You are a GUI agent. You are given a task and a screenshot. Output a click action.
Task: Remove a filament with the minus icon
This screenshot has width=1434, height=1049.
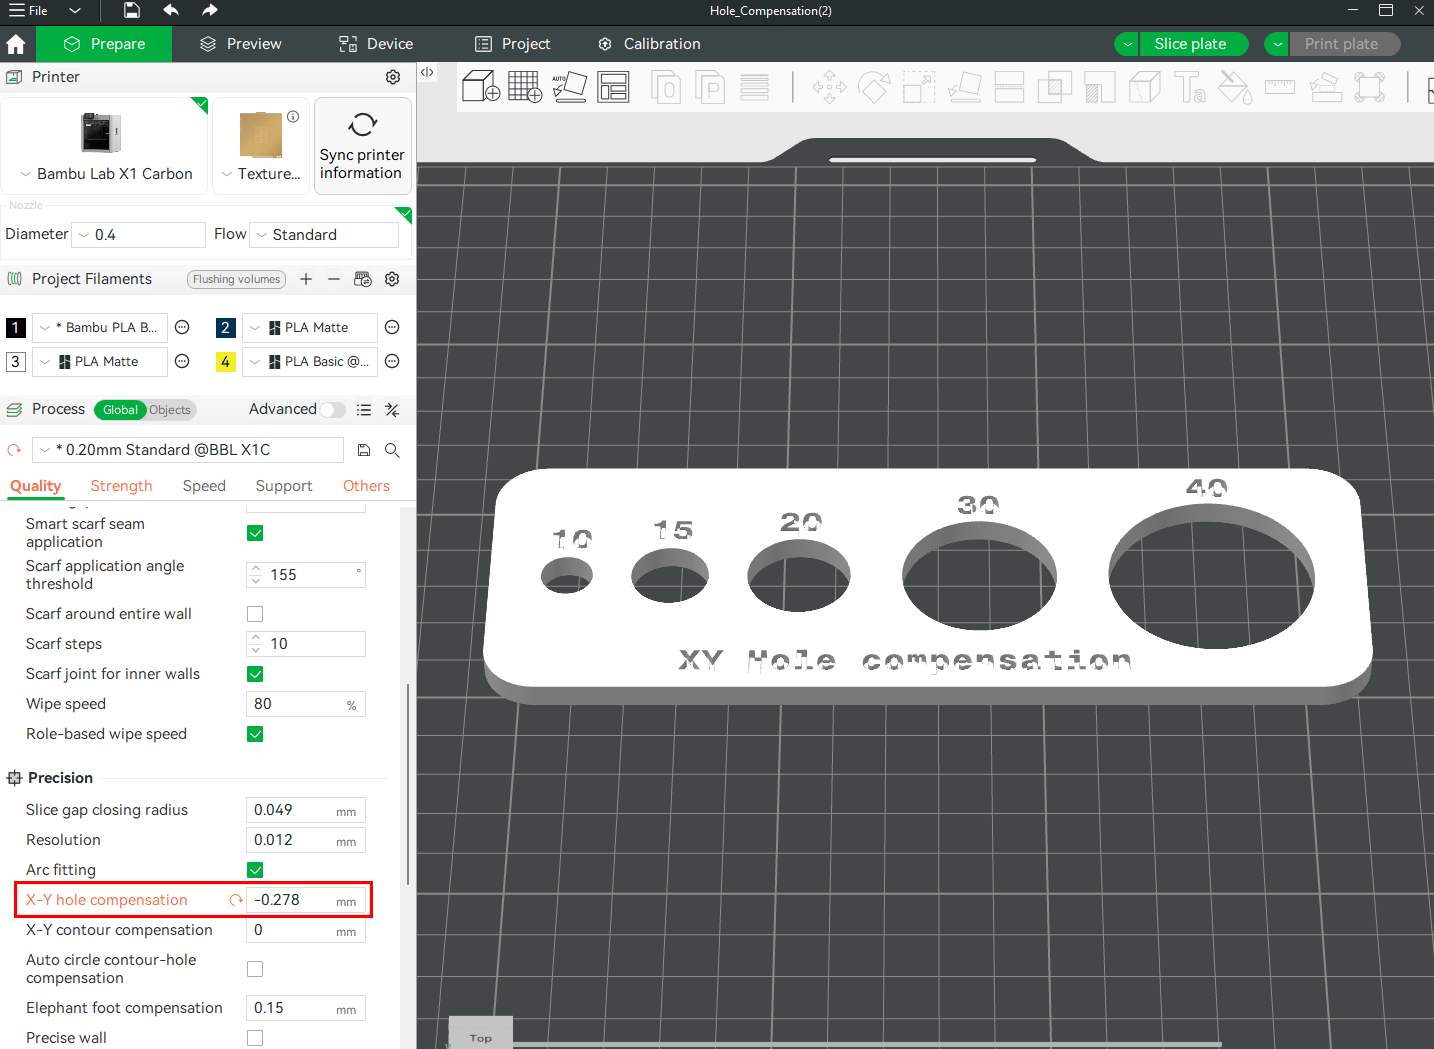(334, 279)
